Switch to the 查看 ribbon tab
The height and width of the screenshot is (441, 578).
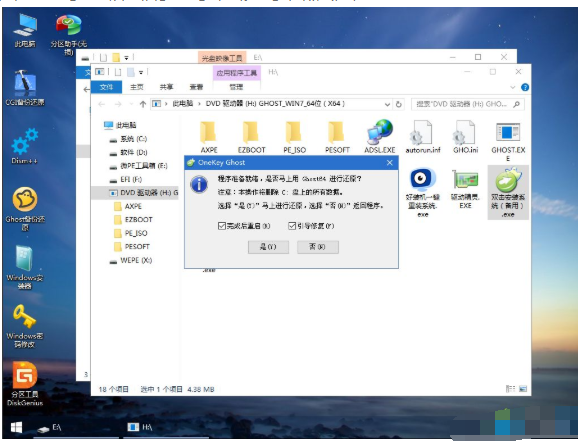click(196, 87)
